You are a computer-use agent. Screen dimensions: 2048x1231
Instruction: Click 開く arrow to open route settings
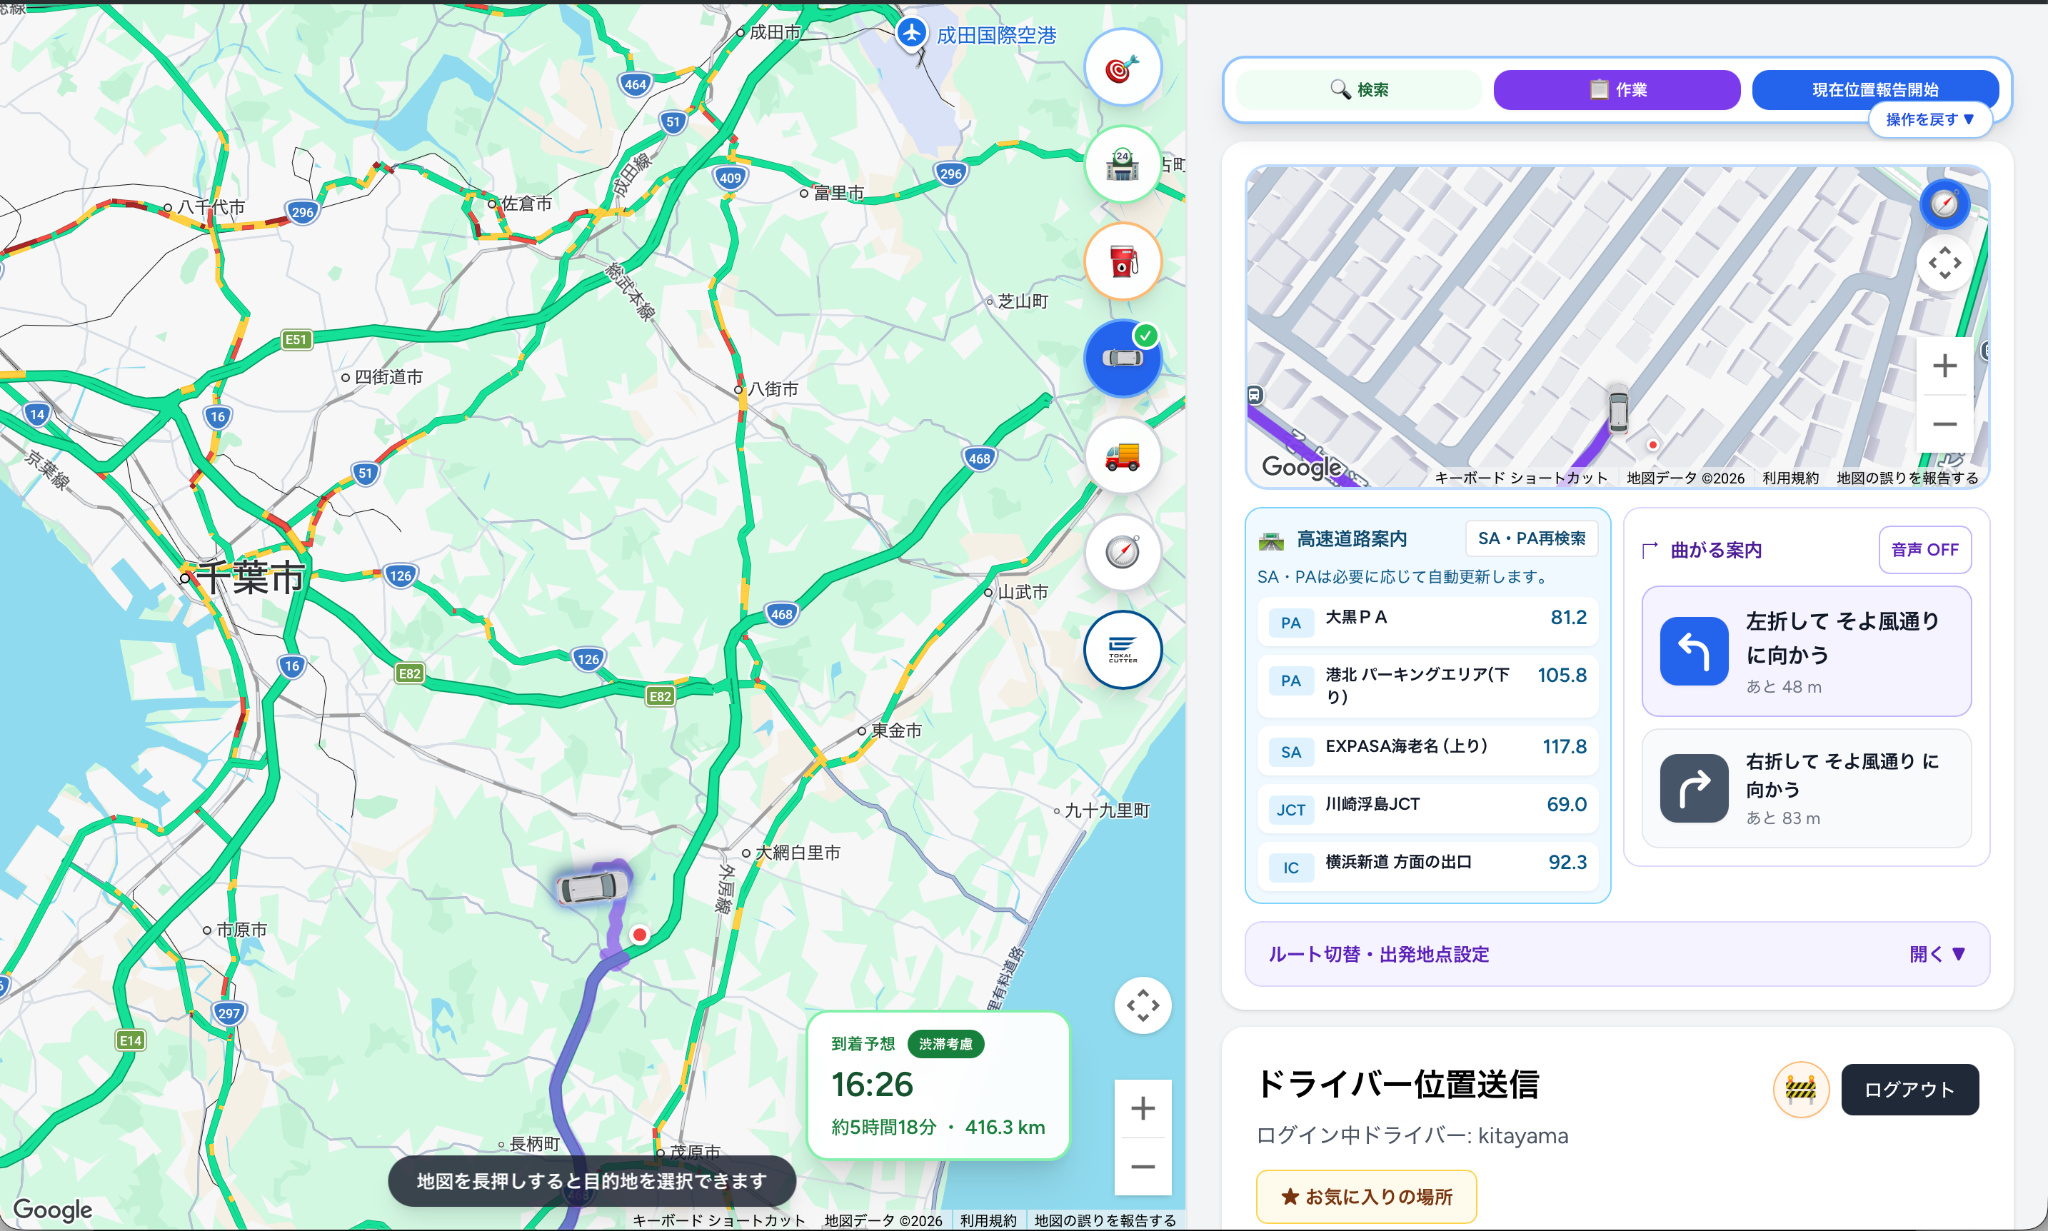1937,954
